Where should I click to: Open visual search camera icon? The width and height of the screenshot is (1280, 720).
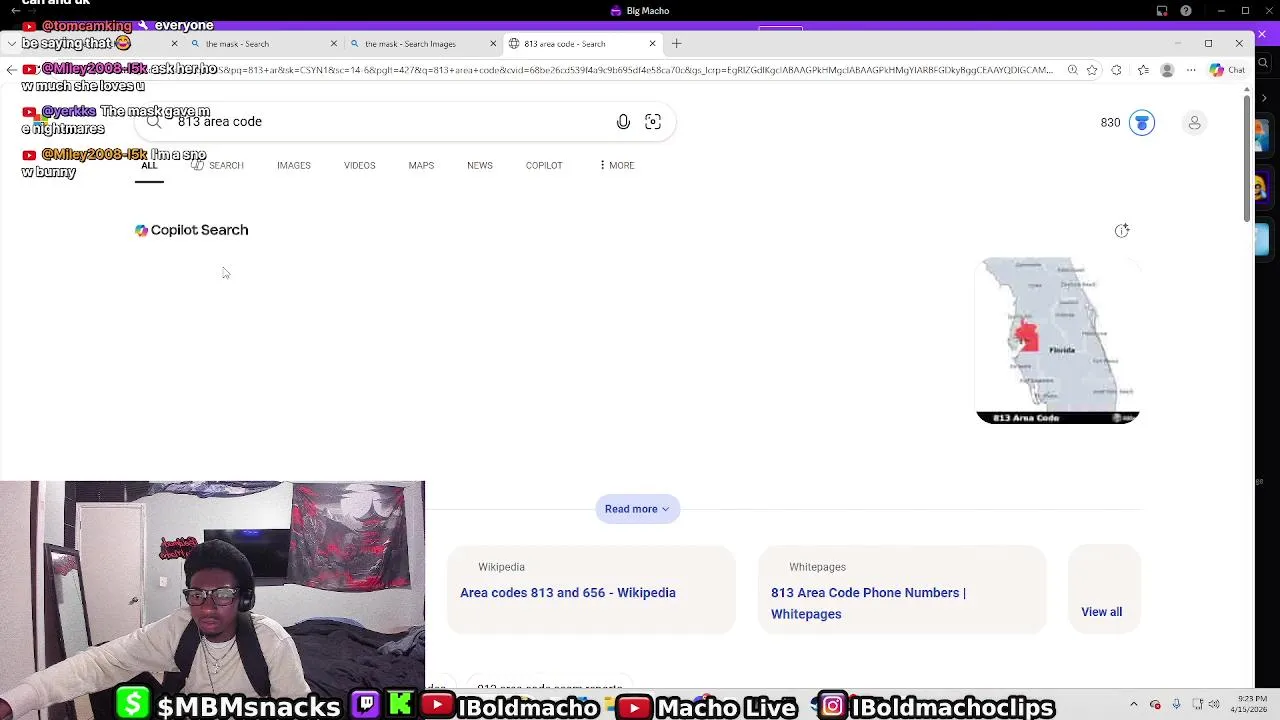click(x=653, y=122)
